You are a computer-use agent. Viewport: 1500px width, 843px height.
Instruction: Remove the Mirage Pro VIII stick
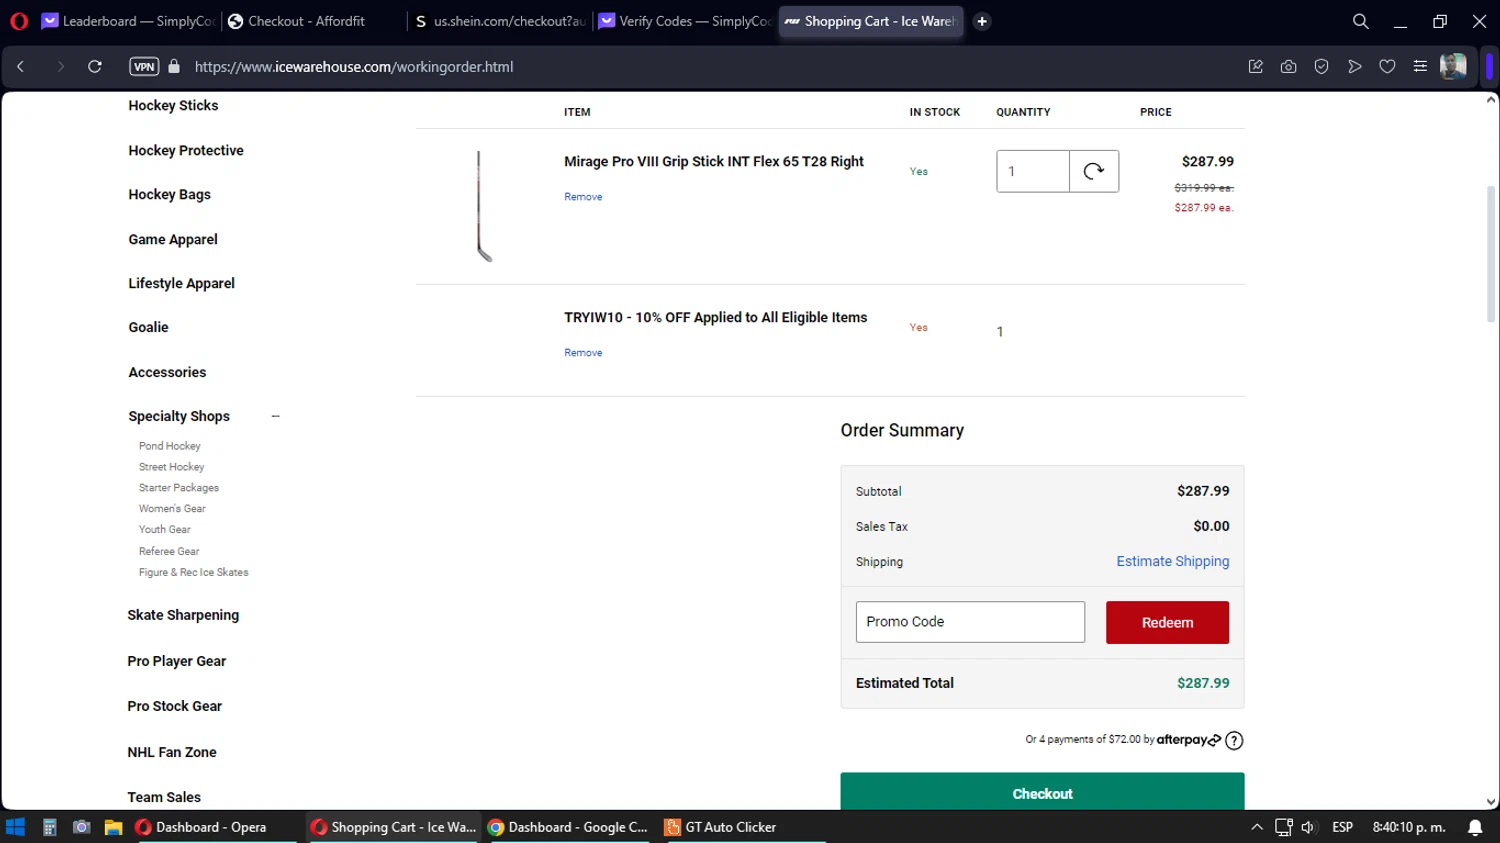tap(583, 197)
